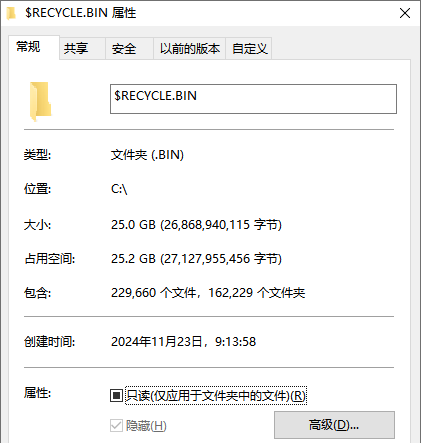Image resolution: width=421 pixels, height=443 pixels.
Task: Open 高级(D)... advanced attributes
Action: point(334,425)
